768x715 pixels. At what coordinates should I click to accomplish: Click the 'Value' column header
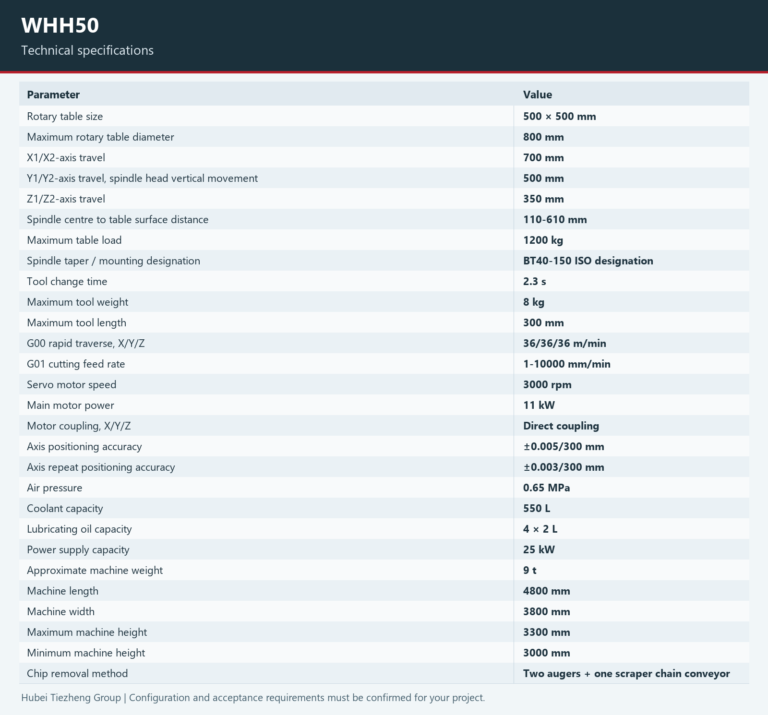tap(537, 95)
